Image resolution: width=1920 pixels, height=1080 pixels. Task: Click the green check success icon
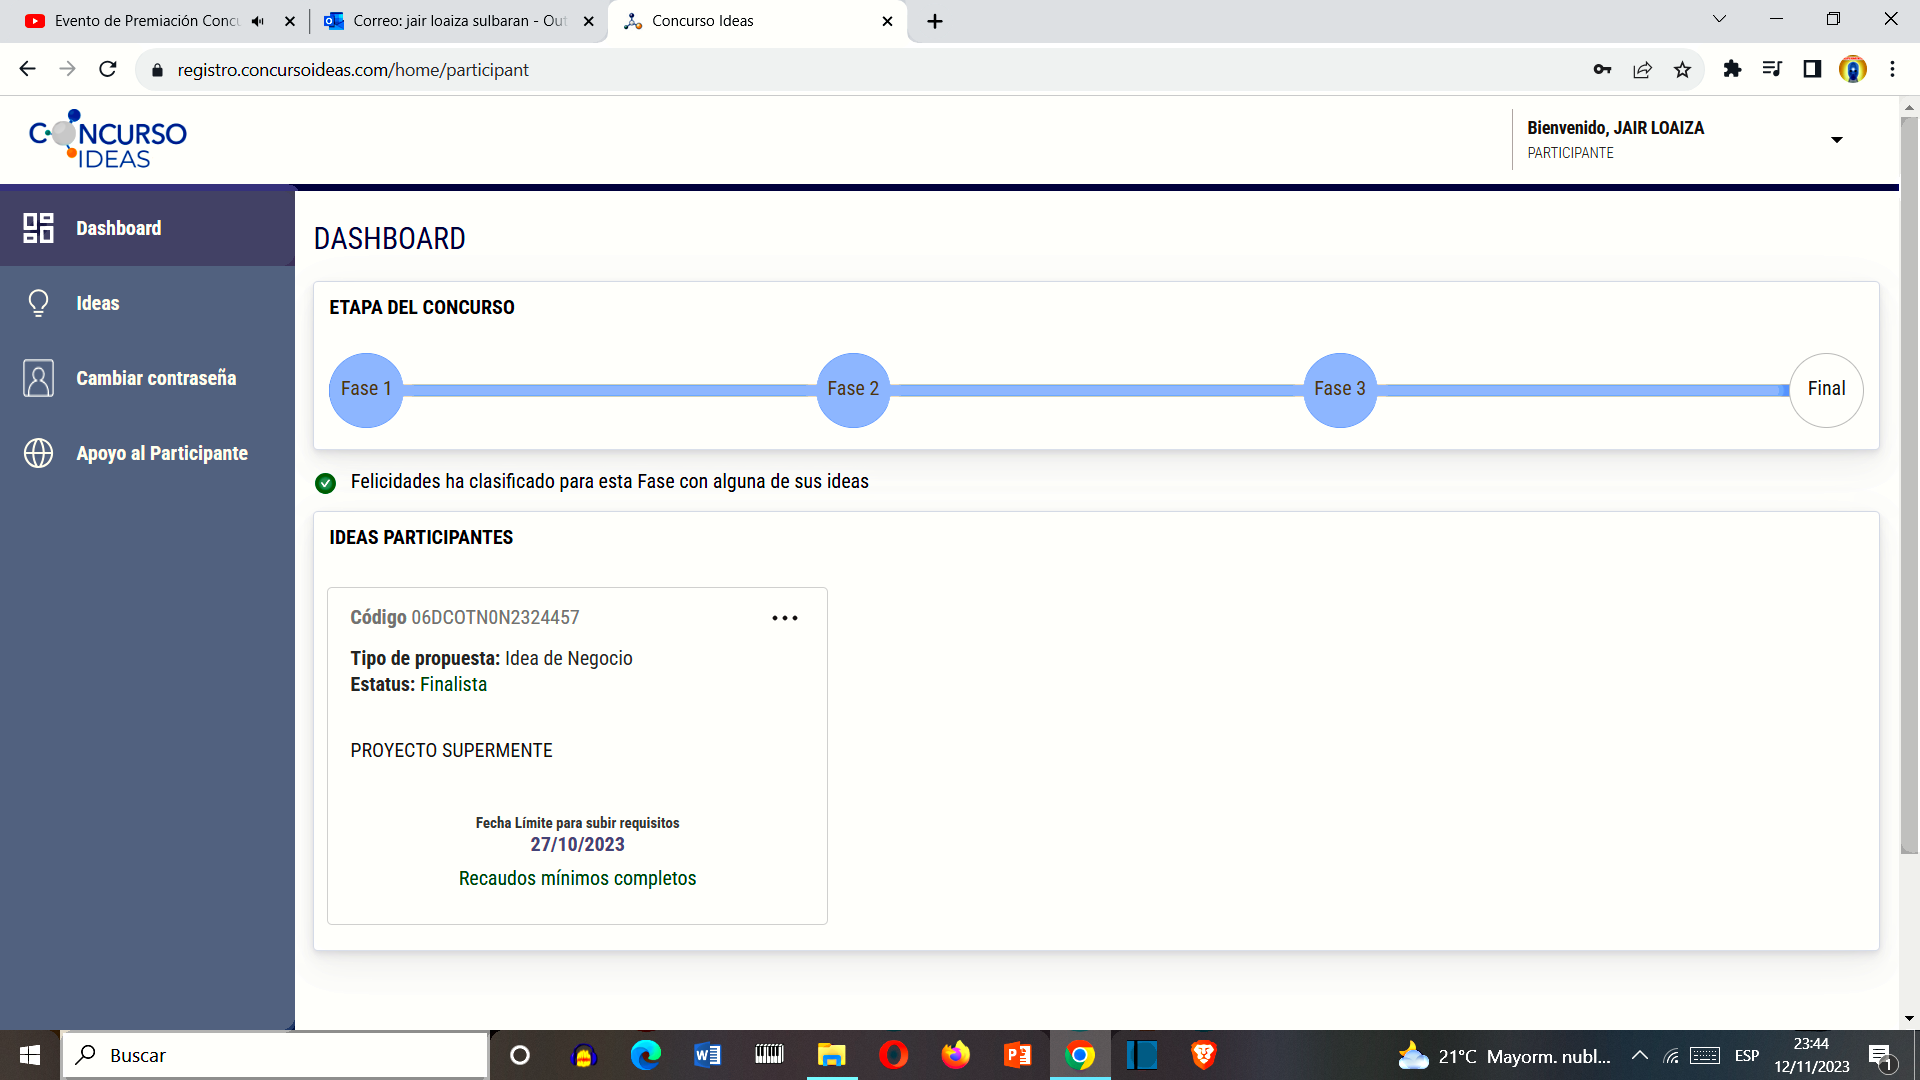coord(325,483)
